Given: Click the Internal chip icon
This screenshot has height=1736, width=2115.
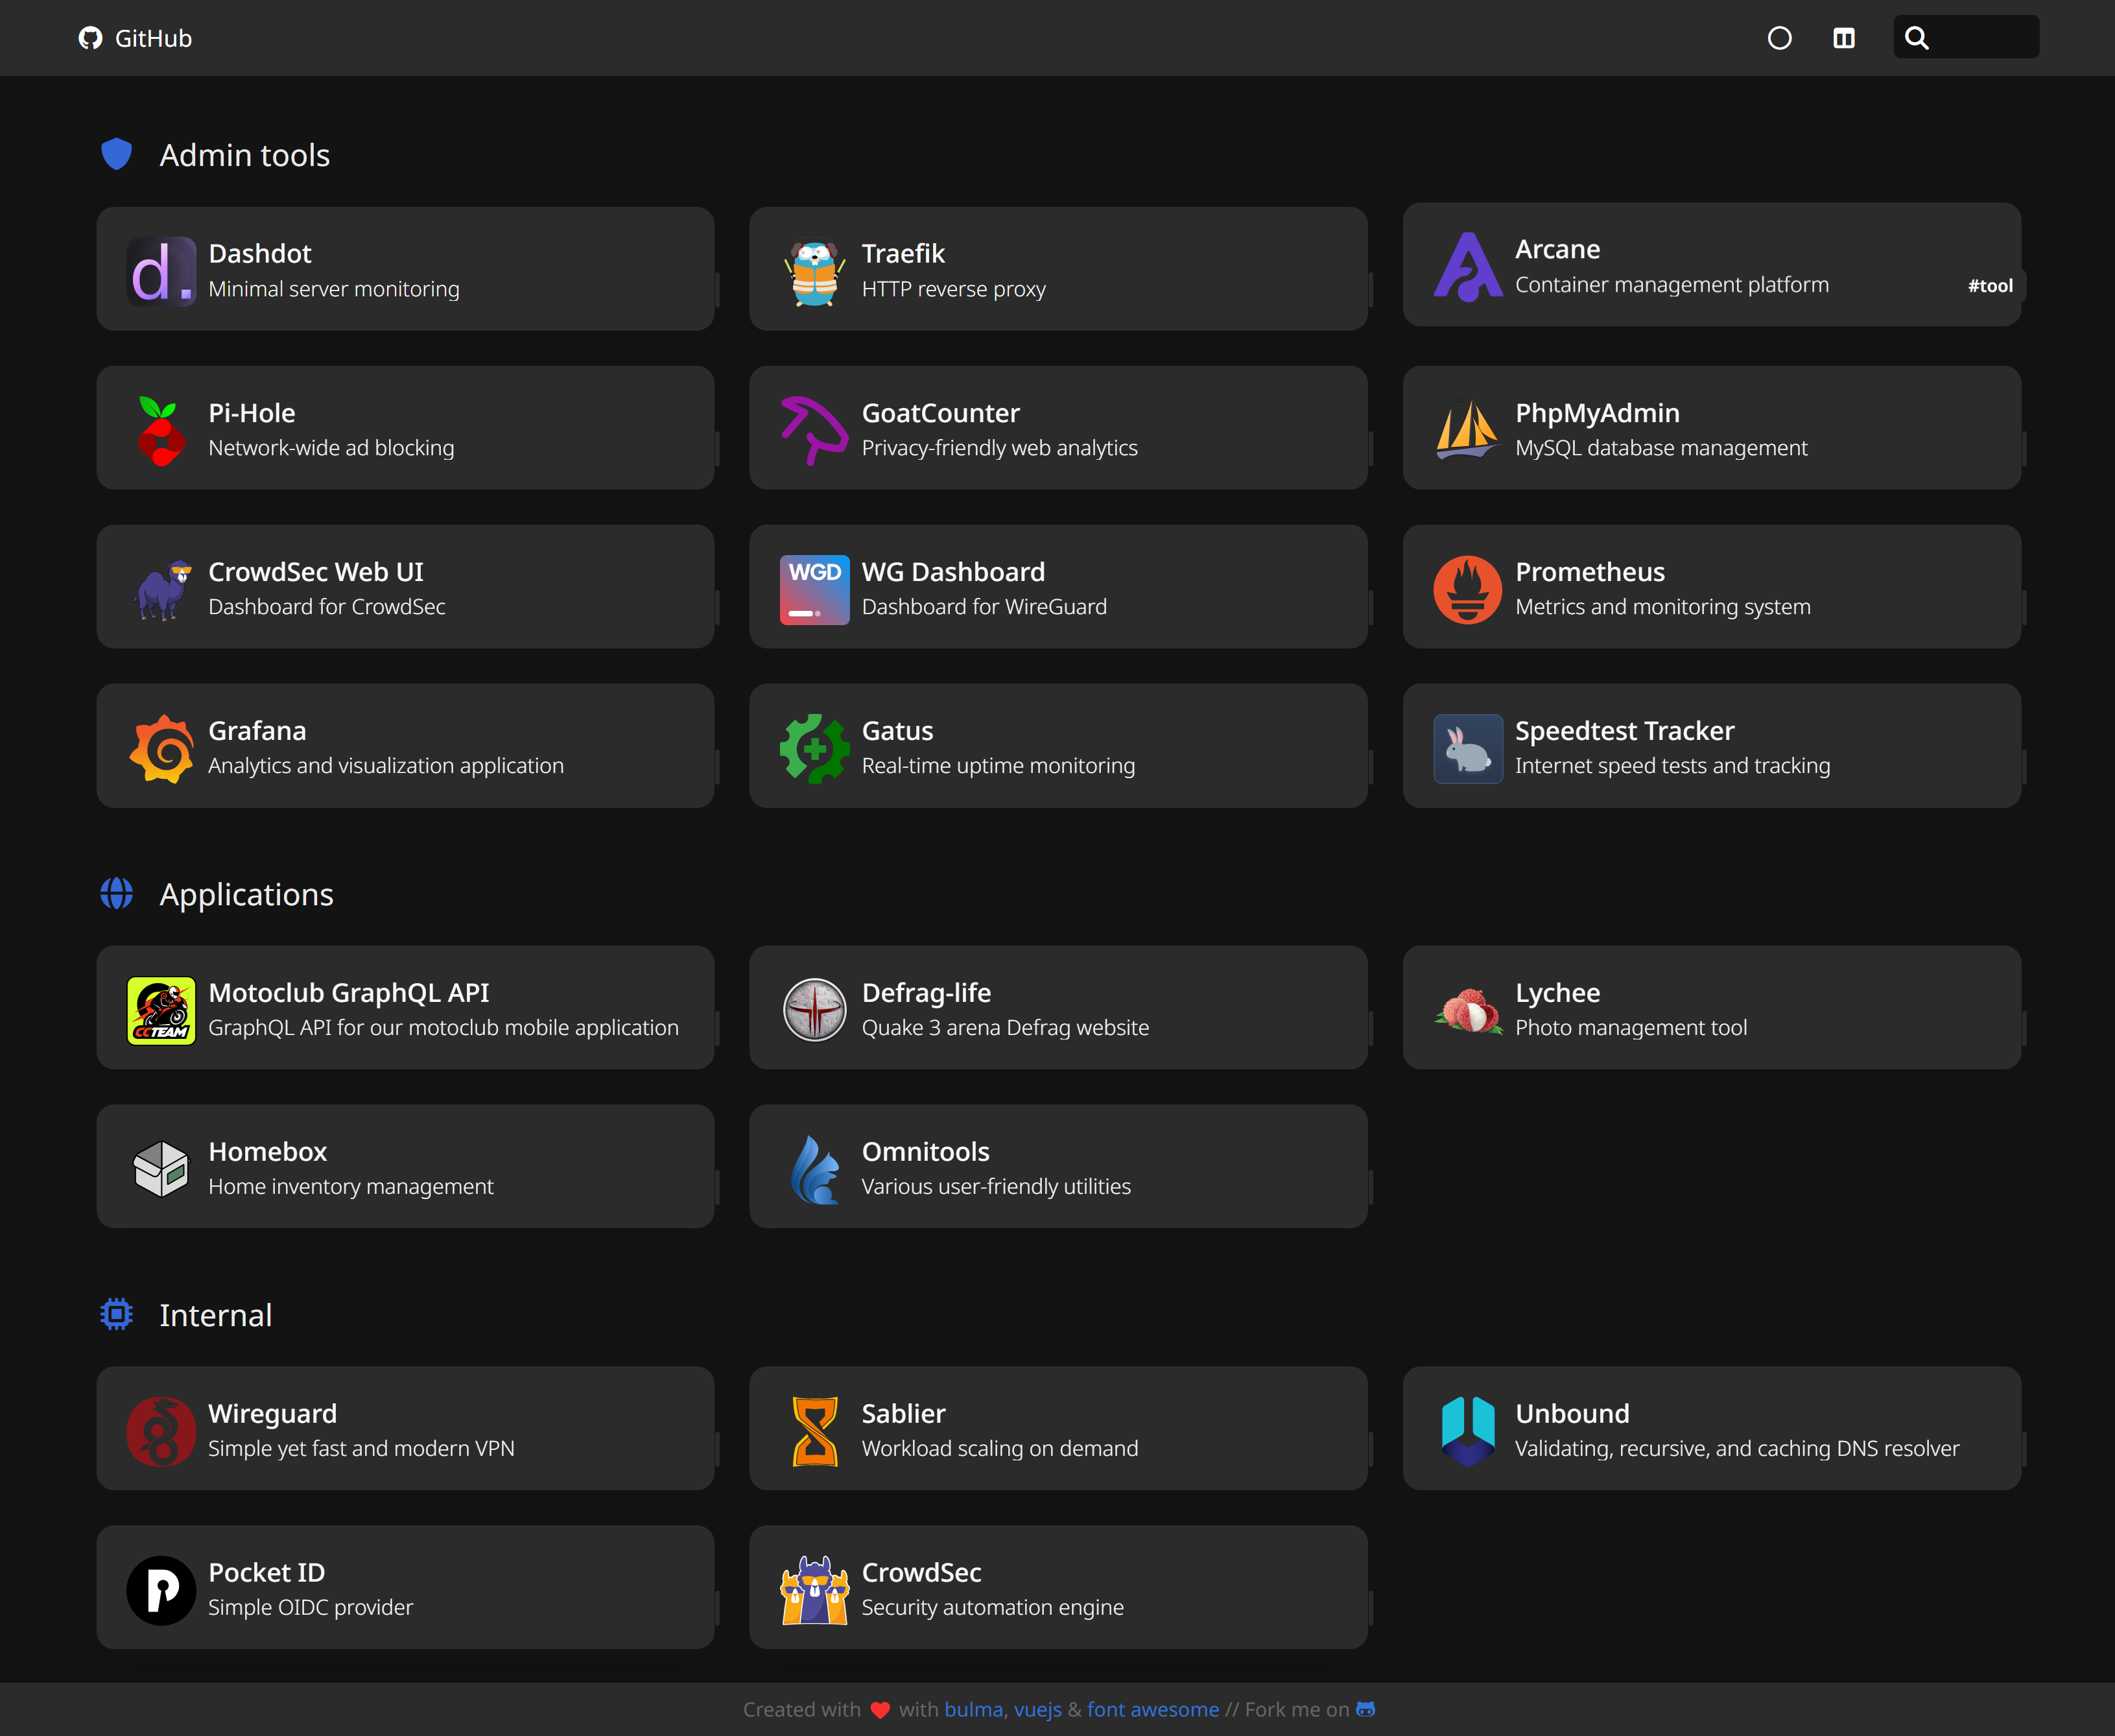Looking at the screenshot, I should (116, 1314).
